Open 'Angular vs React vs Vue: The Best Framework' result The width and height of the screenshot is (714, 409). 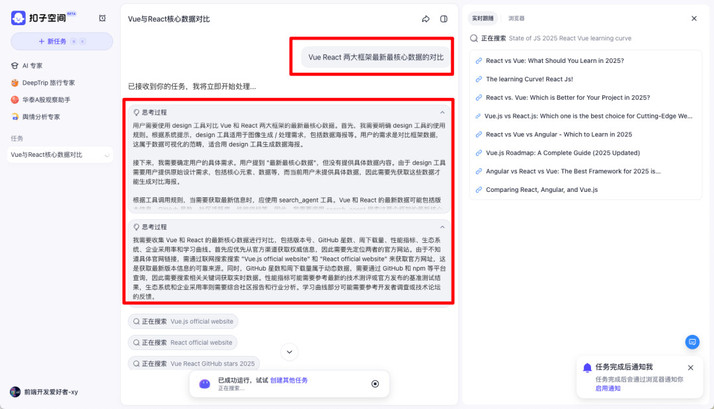click(573, 171)
